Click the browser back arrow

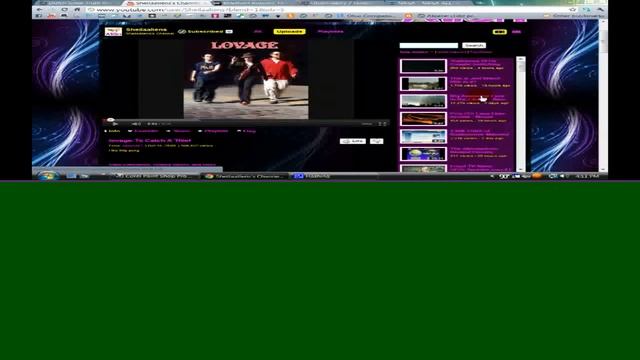40,9
